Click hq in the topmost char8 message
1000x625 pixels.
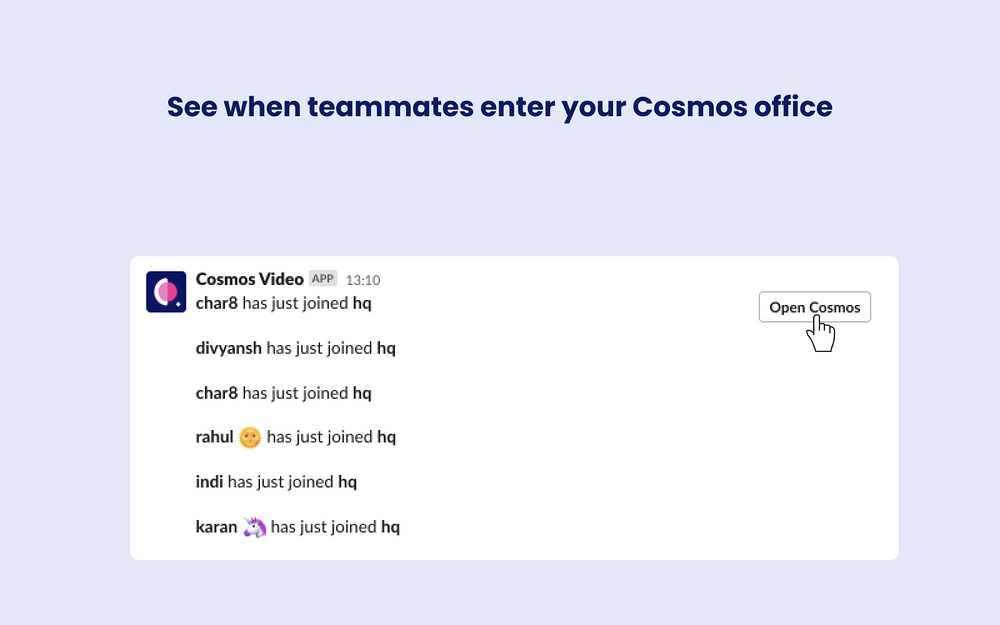point(362,303)
